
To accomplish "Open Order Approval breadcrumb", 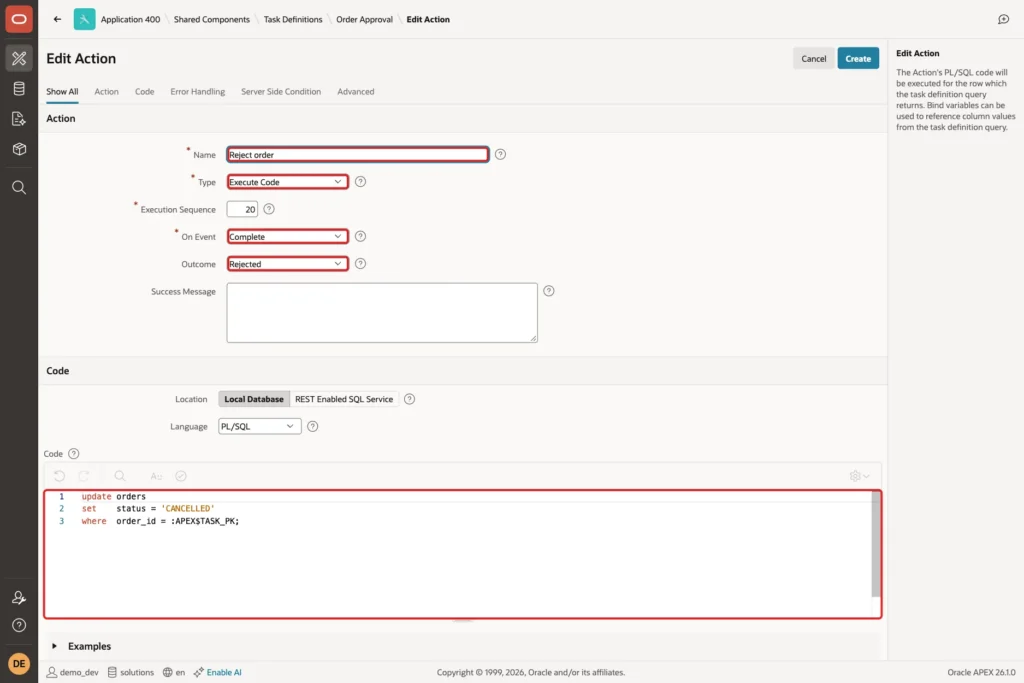I will tap(364, 19).
